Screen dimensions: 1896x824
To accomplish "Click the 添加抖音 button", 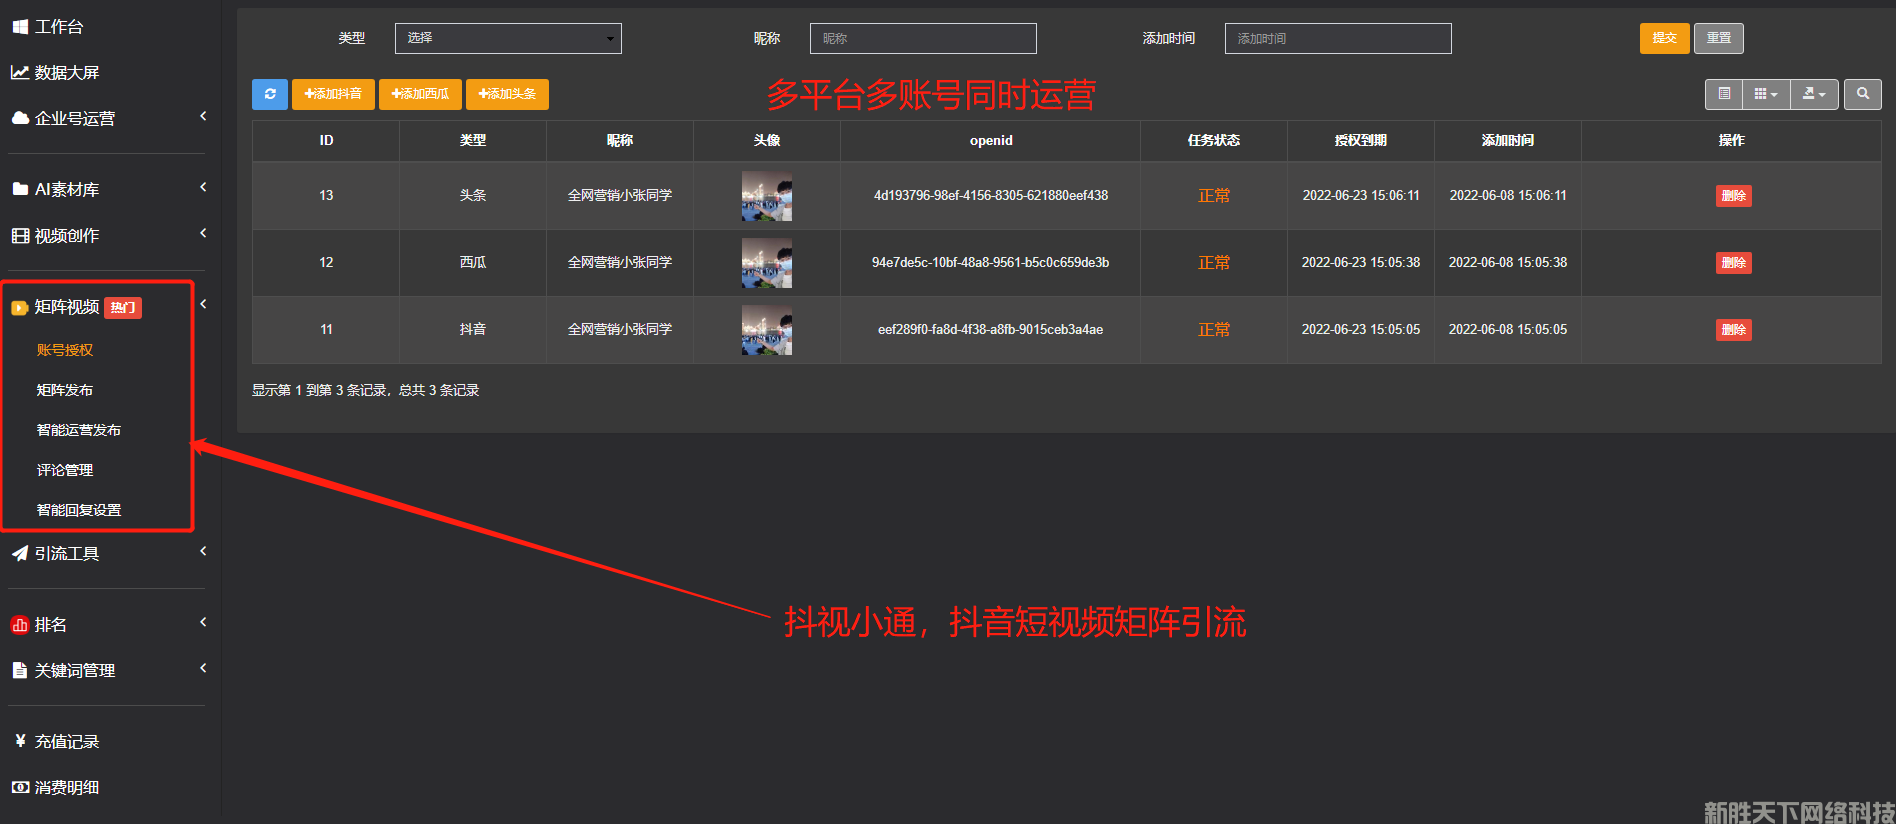I will coord(333,94).
